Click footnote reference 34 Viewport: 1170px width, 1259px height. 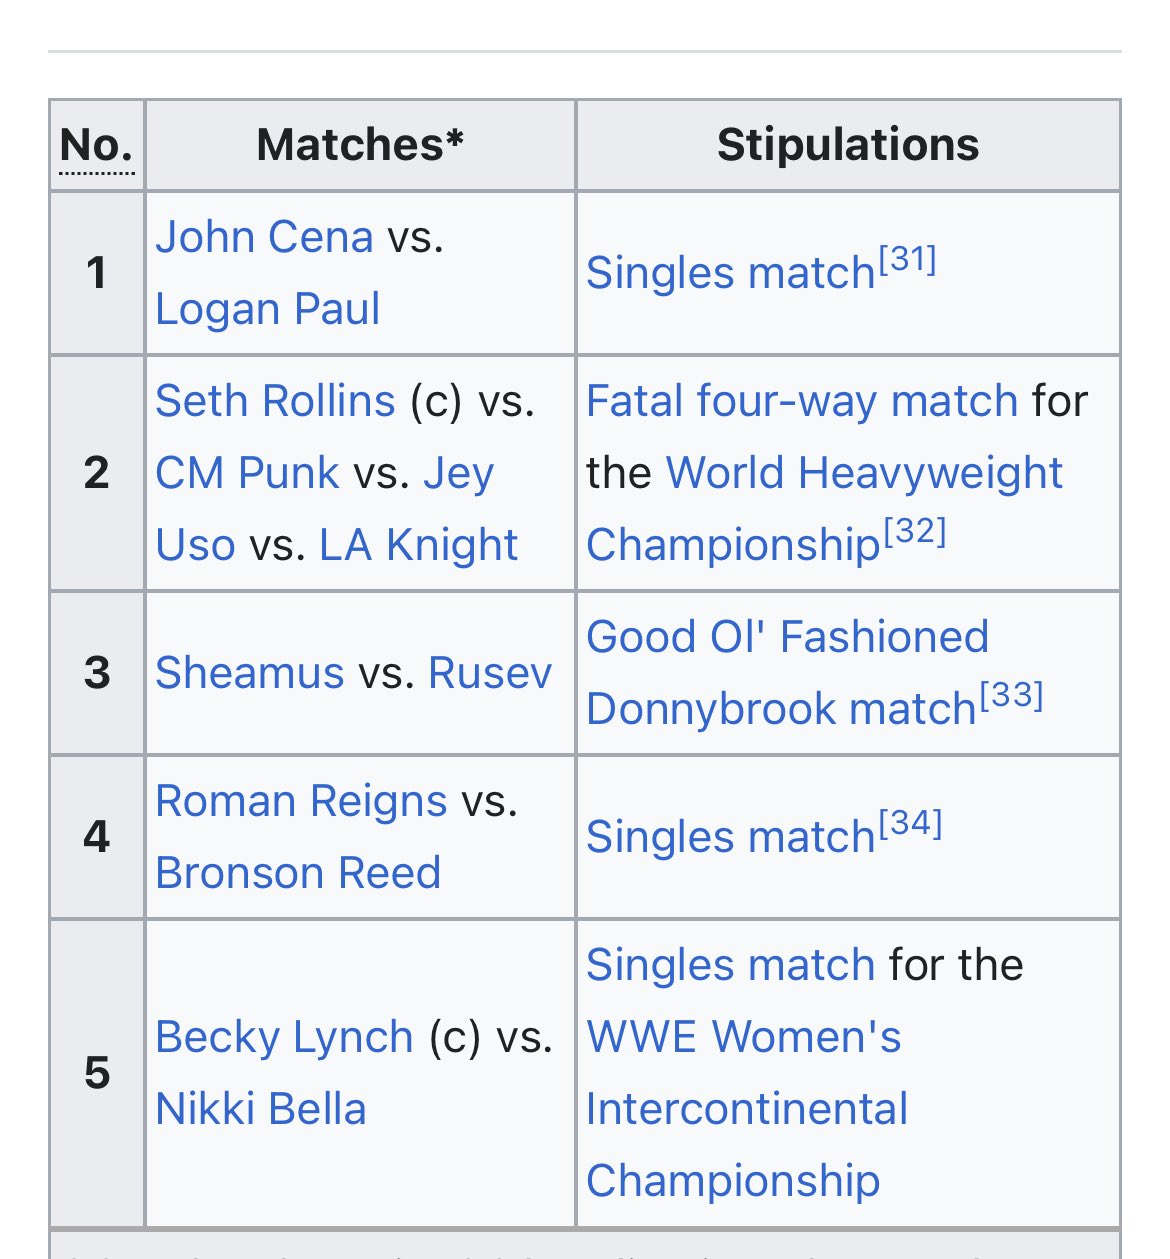pyautogui.click(x=910, y=825)
